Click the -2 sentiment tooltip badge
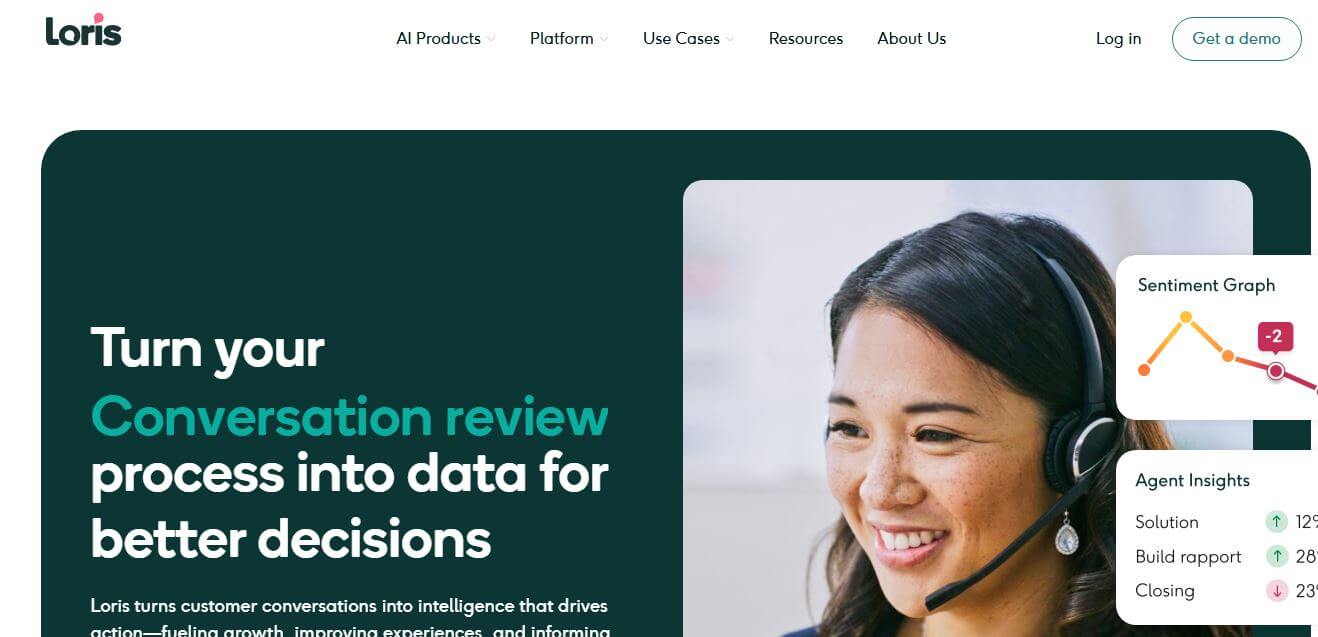 click(1275, 337)
